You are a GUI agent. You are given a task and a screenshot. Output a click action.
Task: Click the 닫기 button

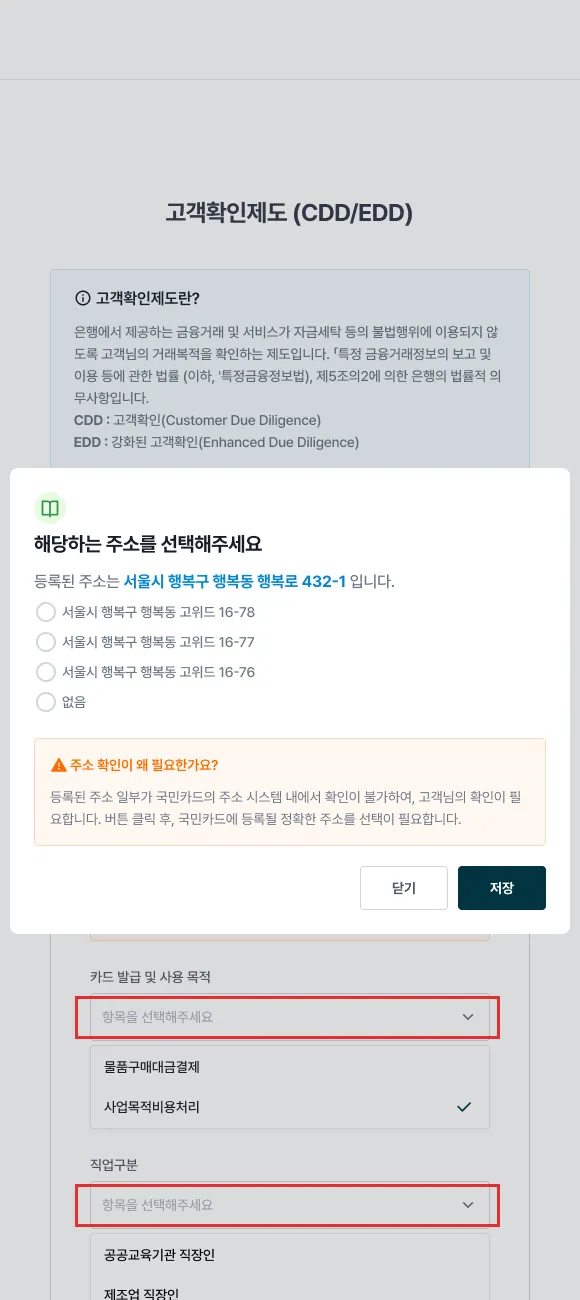pyautogui.click(x=404, y=888)
